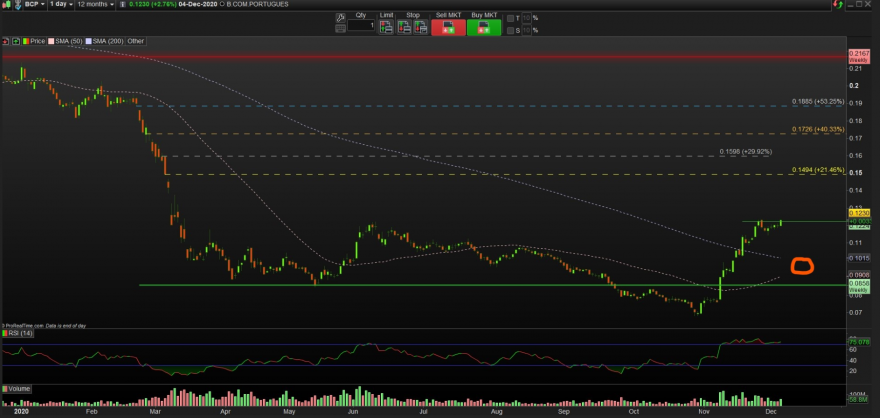The height and width of the screenshot is (418, 880).
Task: Select the SMA (200) indicator tab
Action: coord(105,41)
